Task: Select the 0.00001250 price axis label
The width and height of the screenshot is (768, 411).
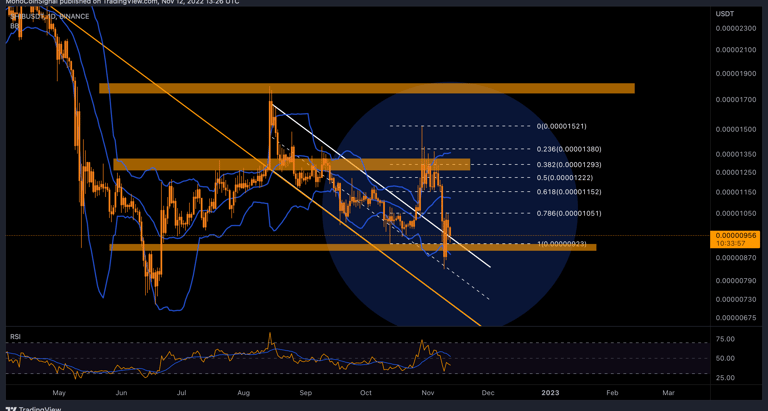Action: coord(736,172)
